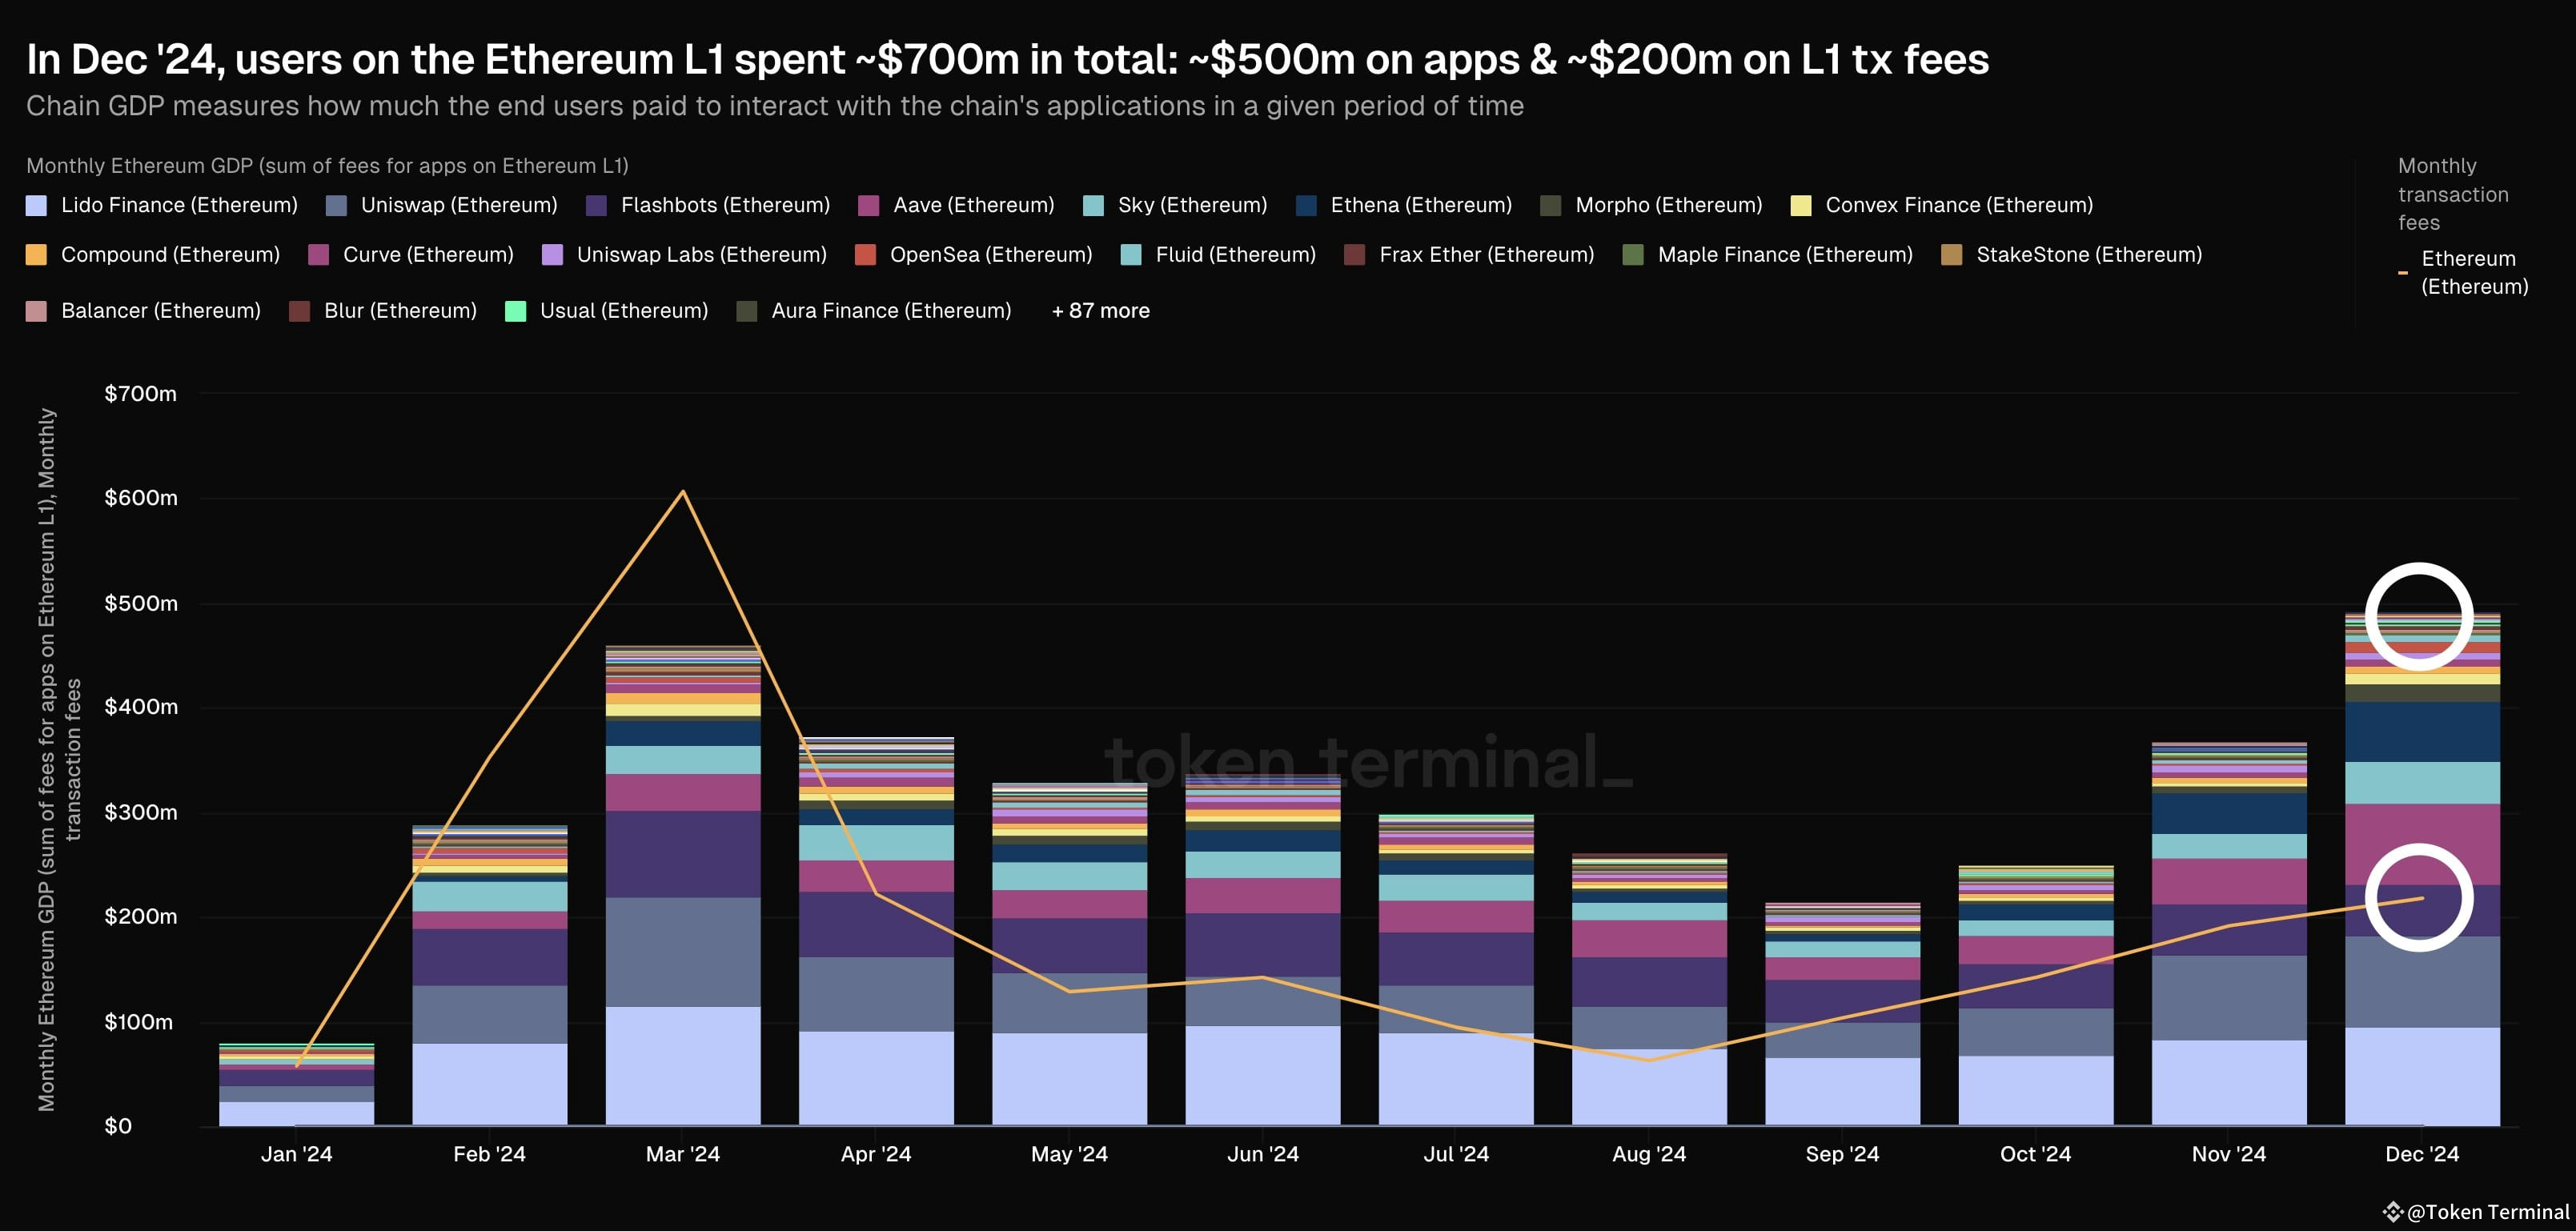Expand the '+ 87 more' legend list
2576x1231 pixels.
pyautogui.click(x=1100, y=311)
